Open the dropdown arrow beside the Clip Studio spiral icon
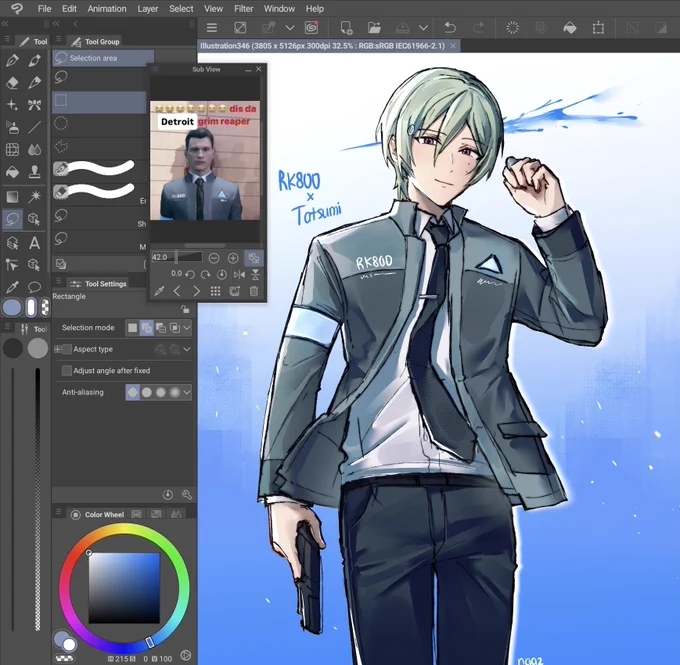 click(290, 28)
